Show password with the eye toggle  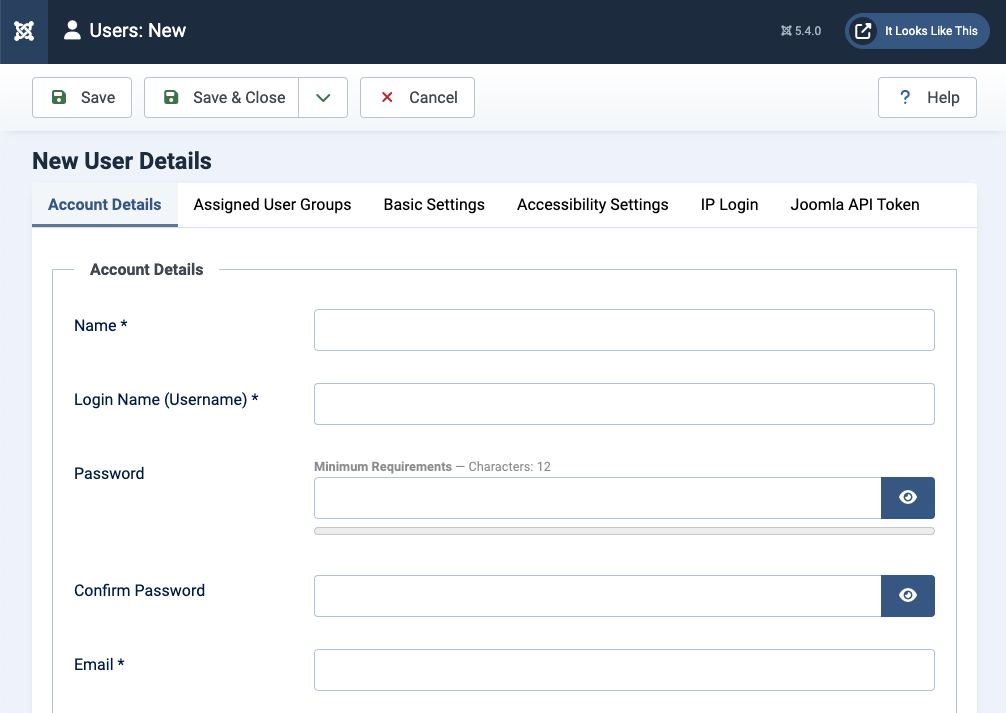tap(907, 497)
